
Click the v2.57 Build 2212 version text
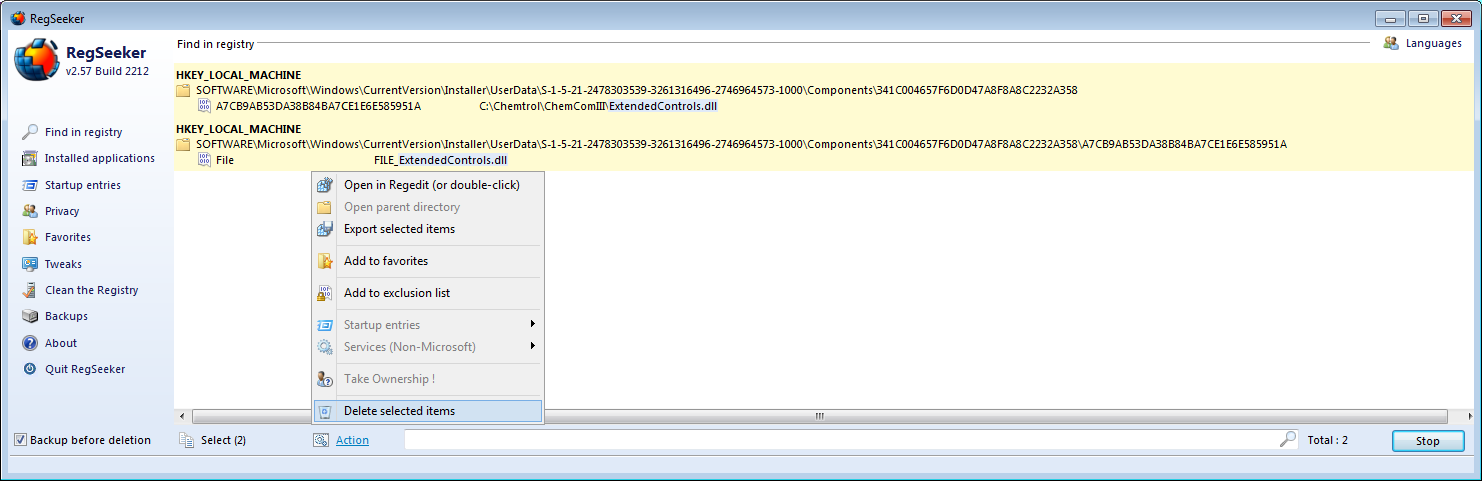[109, 71]
